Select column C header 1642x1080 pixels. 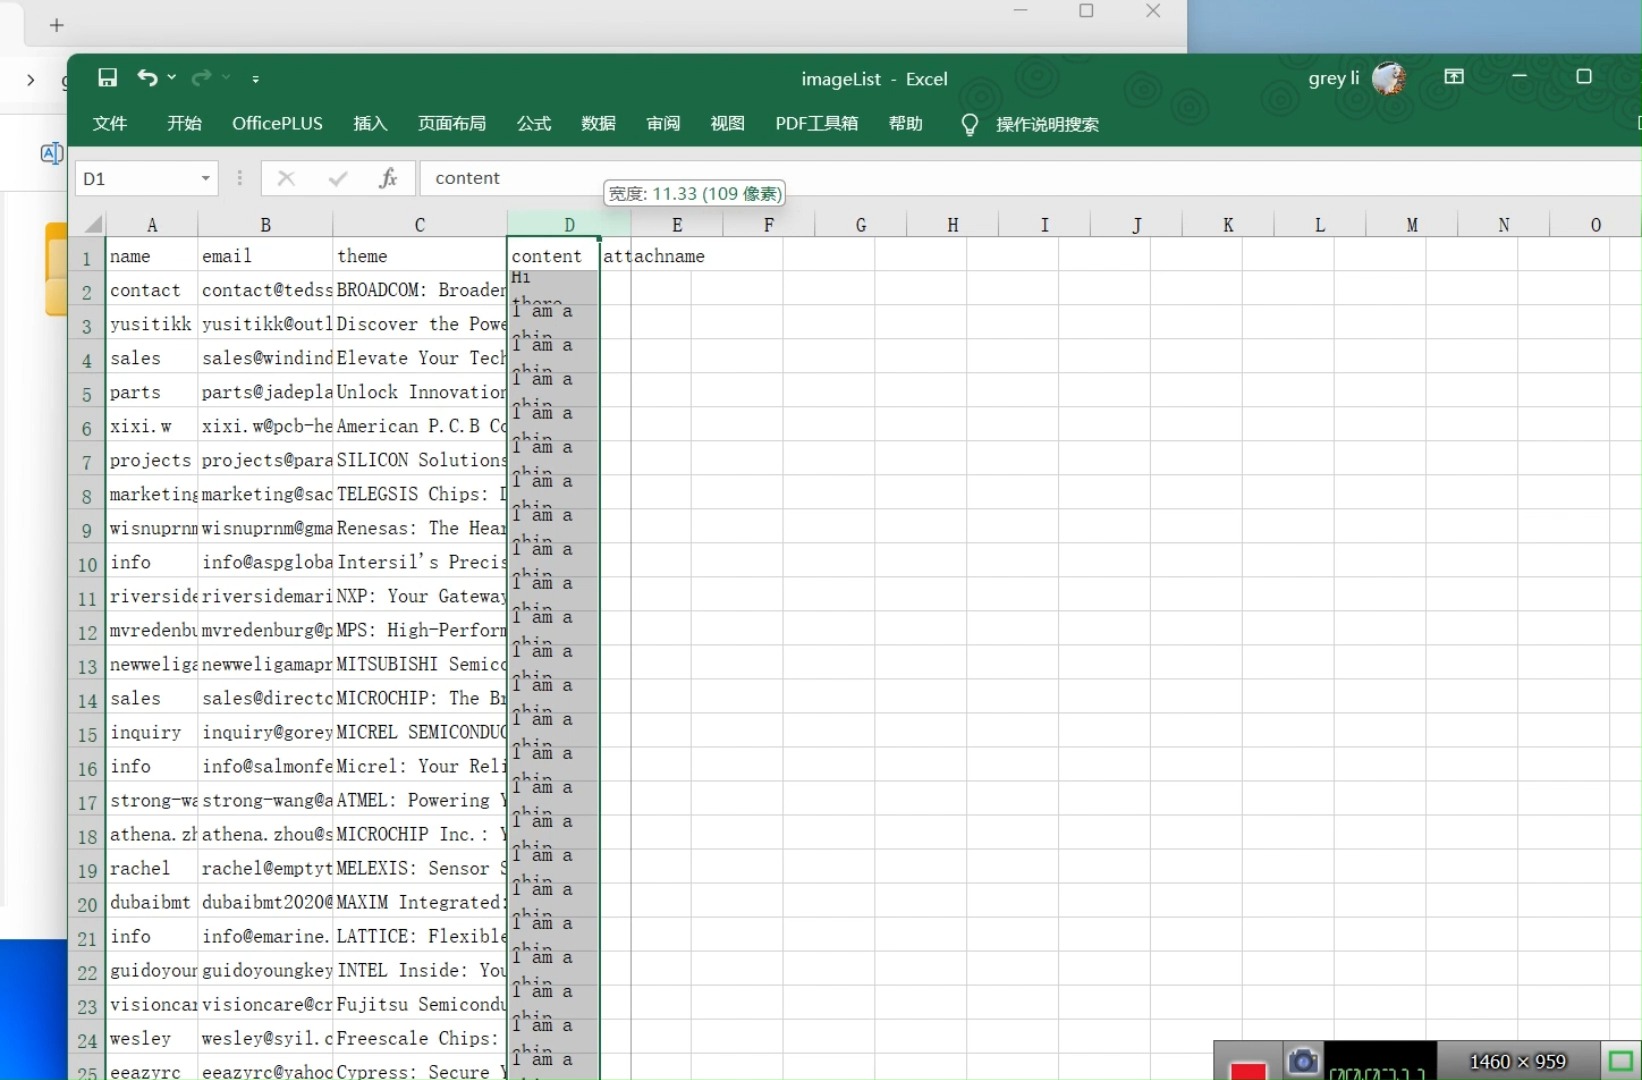(420, 225)
